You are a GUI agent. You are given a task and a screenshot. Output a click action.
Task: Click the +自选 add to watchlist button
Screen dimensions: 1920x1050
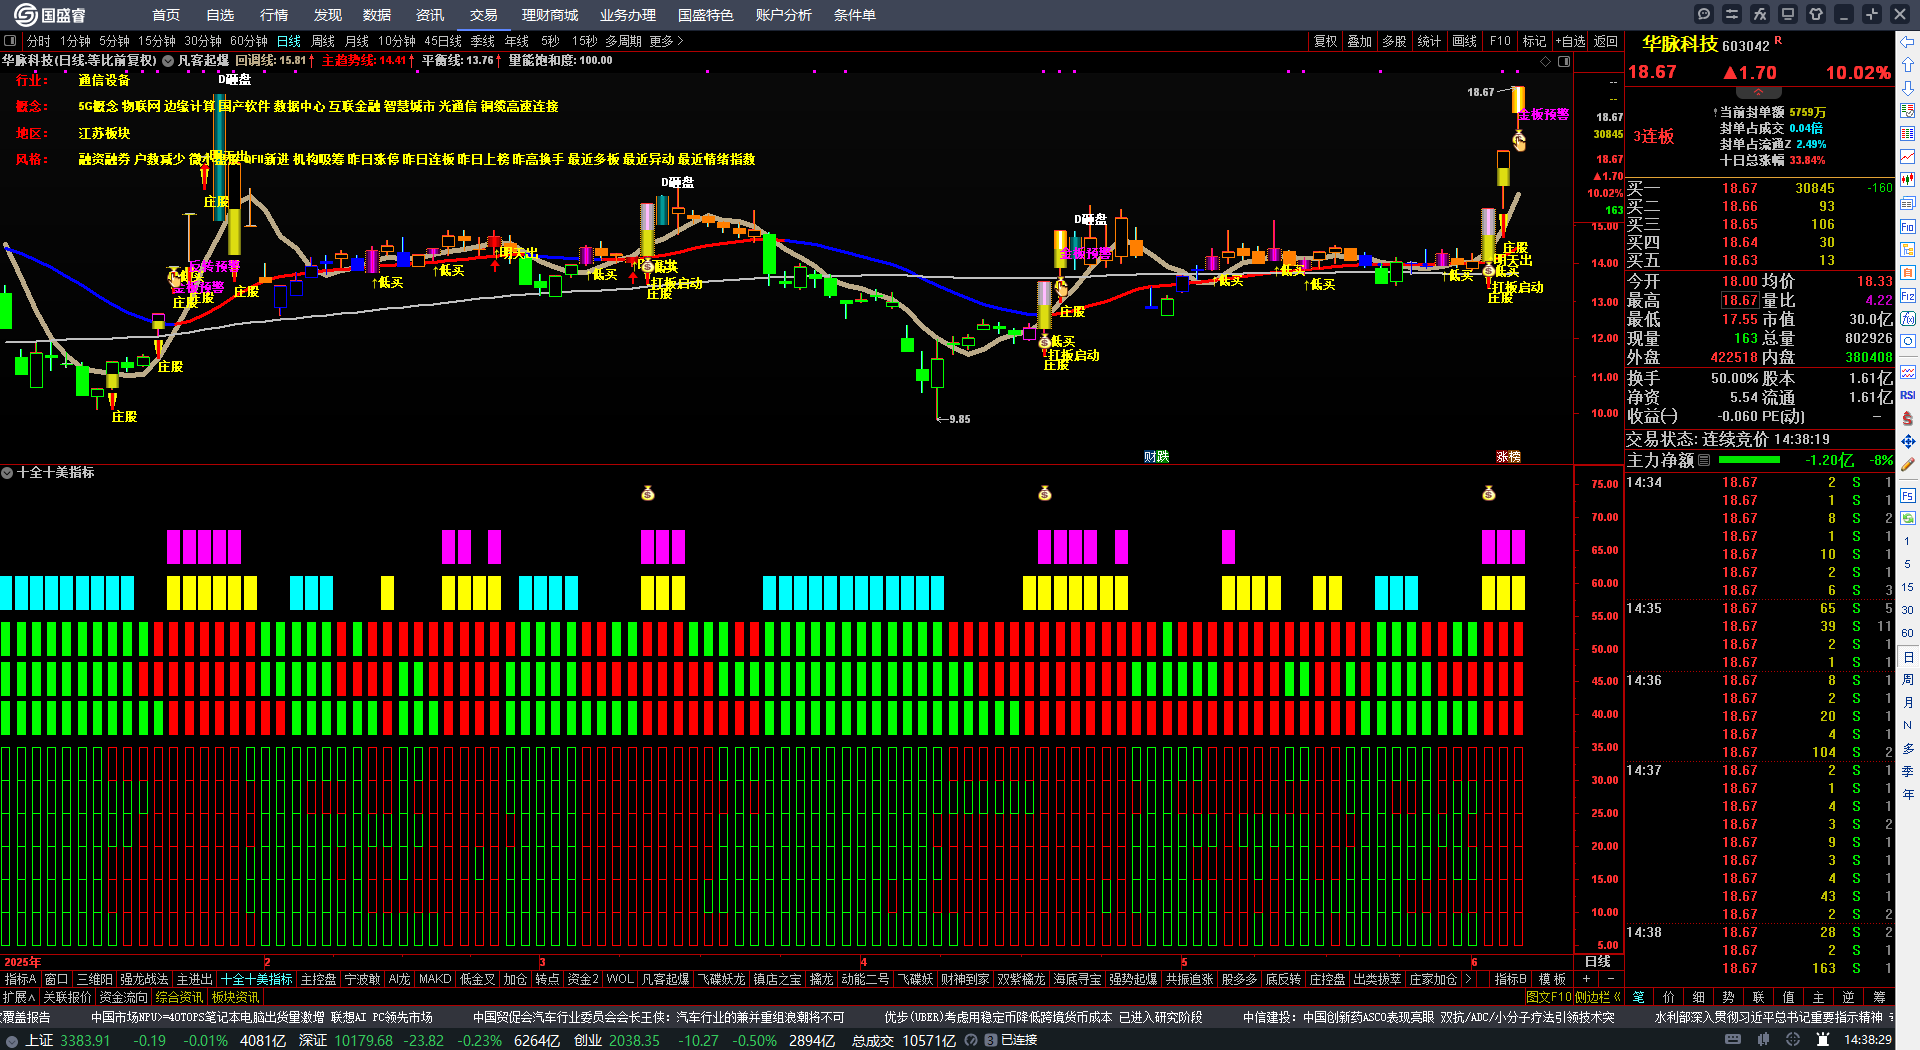(1571, 41)
